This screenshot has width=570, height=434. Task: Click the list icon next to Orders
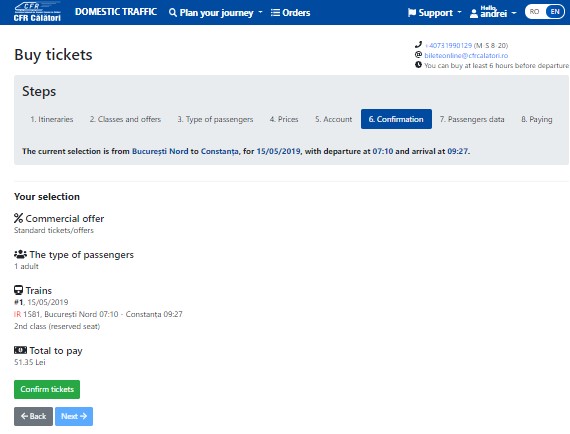275,13
